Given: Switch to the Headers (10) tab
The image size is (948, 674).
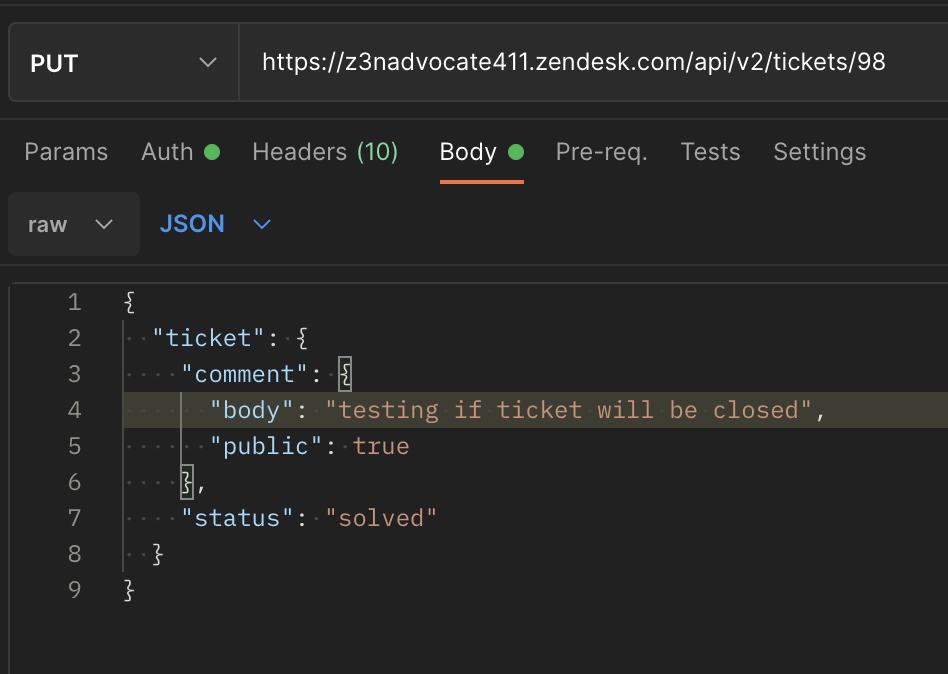Looking at the screenshot, I should coord(325,152).
